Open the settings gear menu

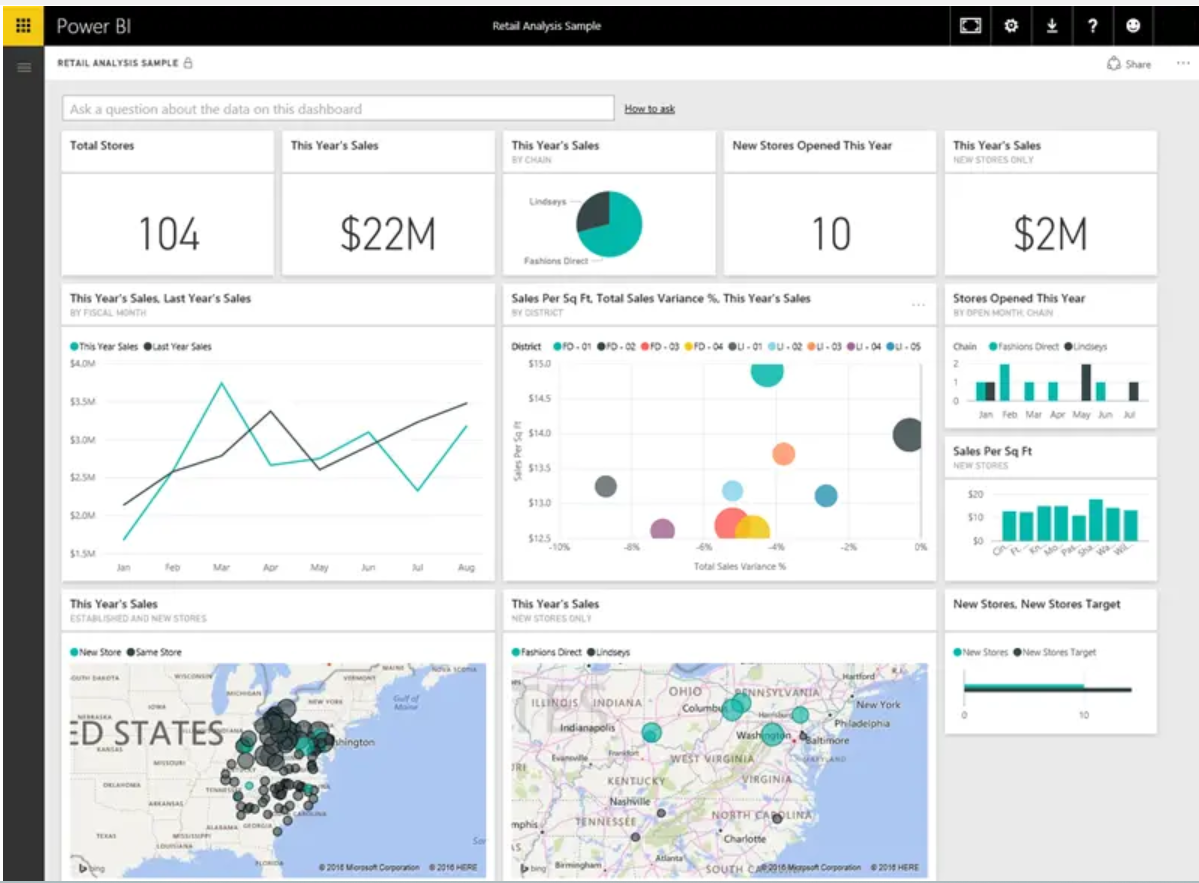[1011, 27]
